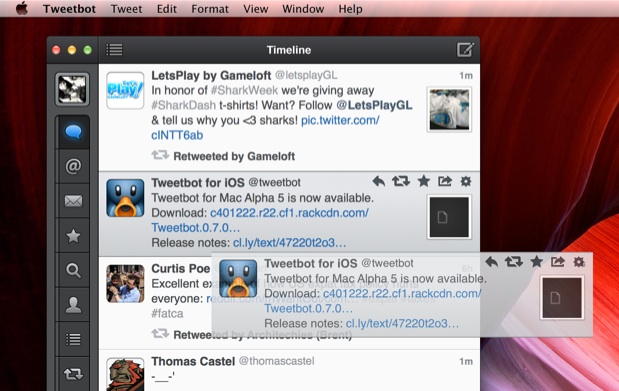Open the Mentions tab in sidebar
619x391 pixels.
(73, 166)
